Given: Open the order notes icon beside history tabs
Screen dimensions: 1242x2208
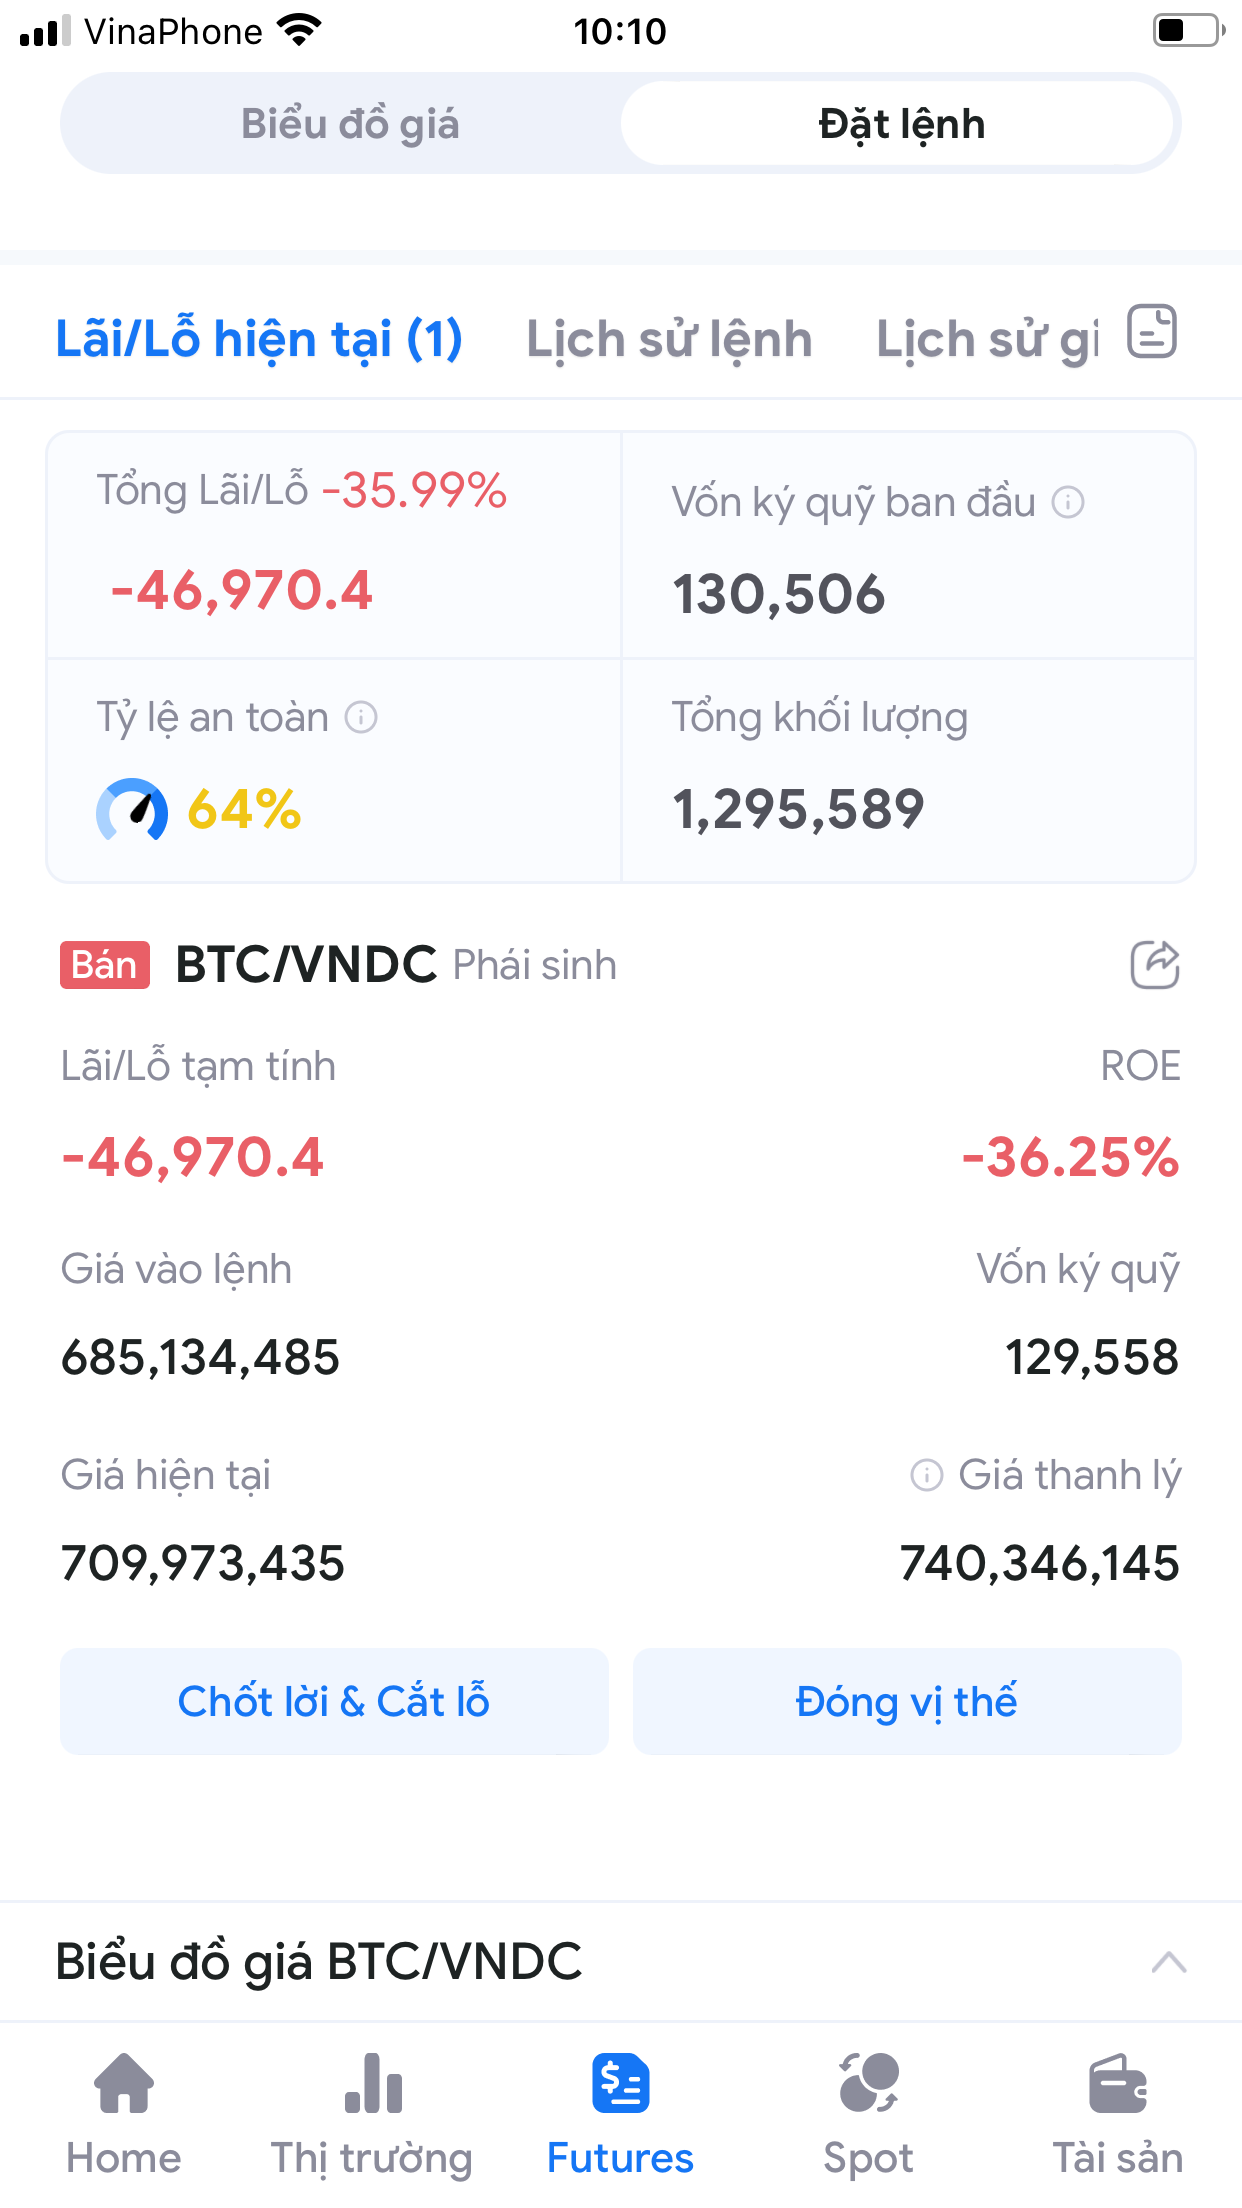Looking at the screenshot, I should (x=1152, y=332).
